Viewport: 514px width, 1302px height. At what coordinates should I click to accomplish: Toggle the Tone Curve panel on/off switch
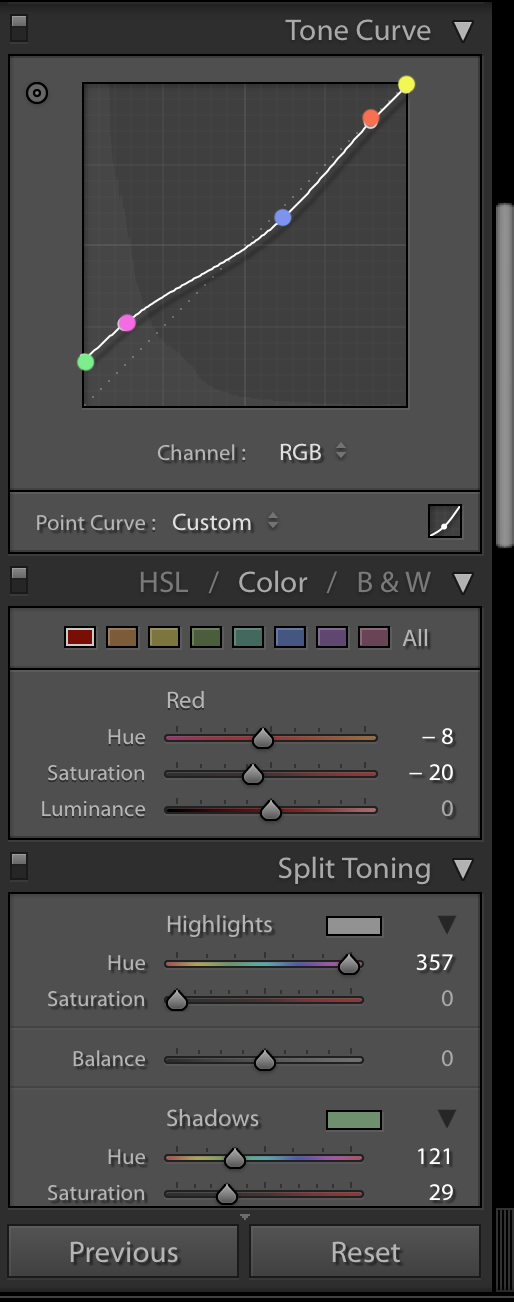point(19,28)
